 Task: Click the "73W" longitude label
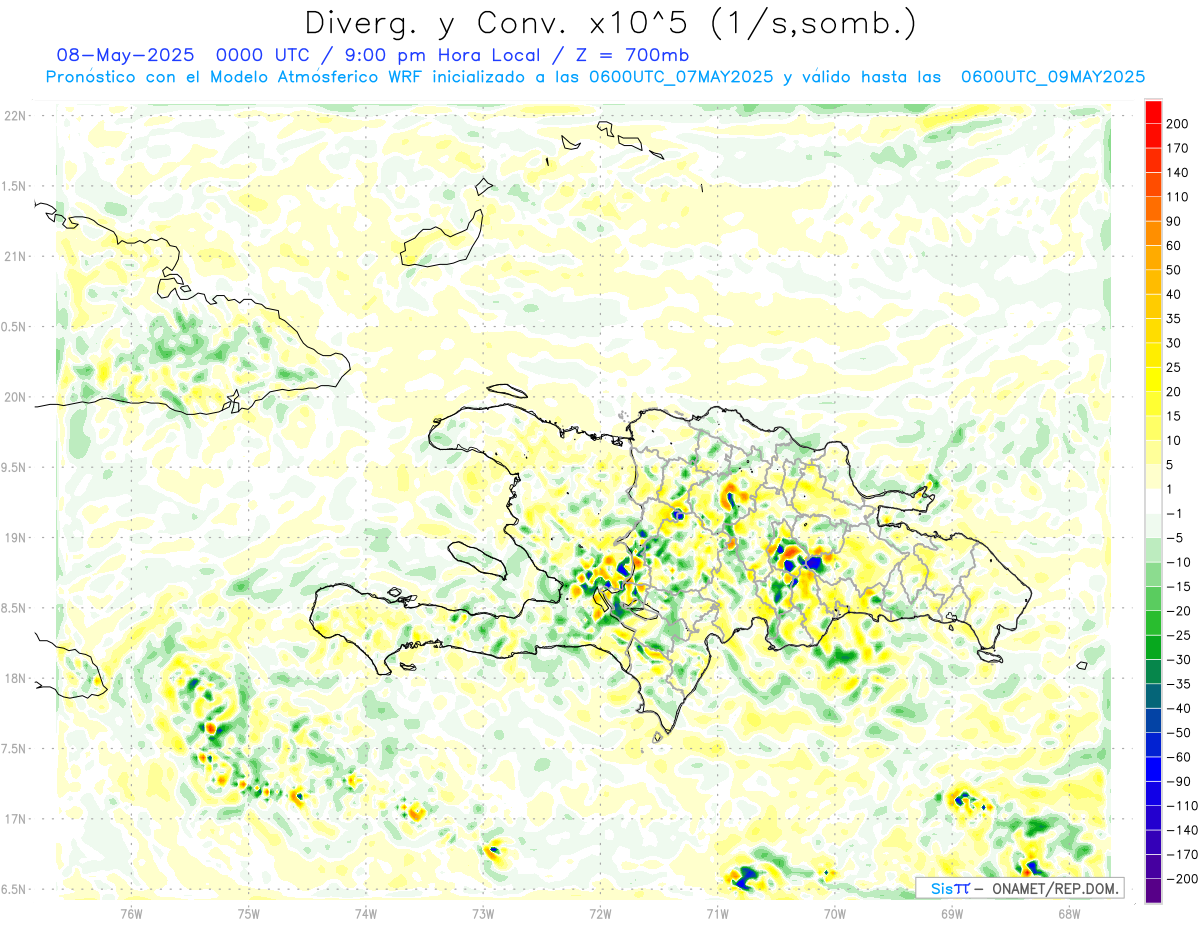(483, 913)
